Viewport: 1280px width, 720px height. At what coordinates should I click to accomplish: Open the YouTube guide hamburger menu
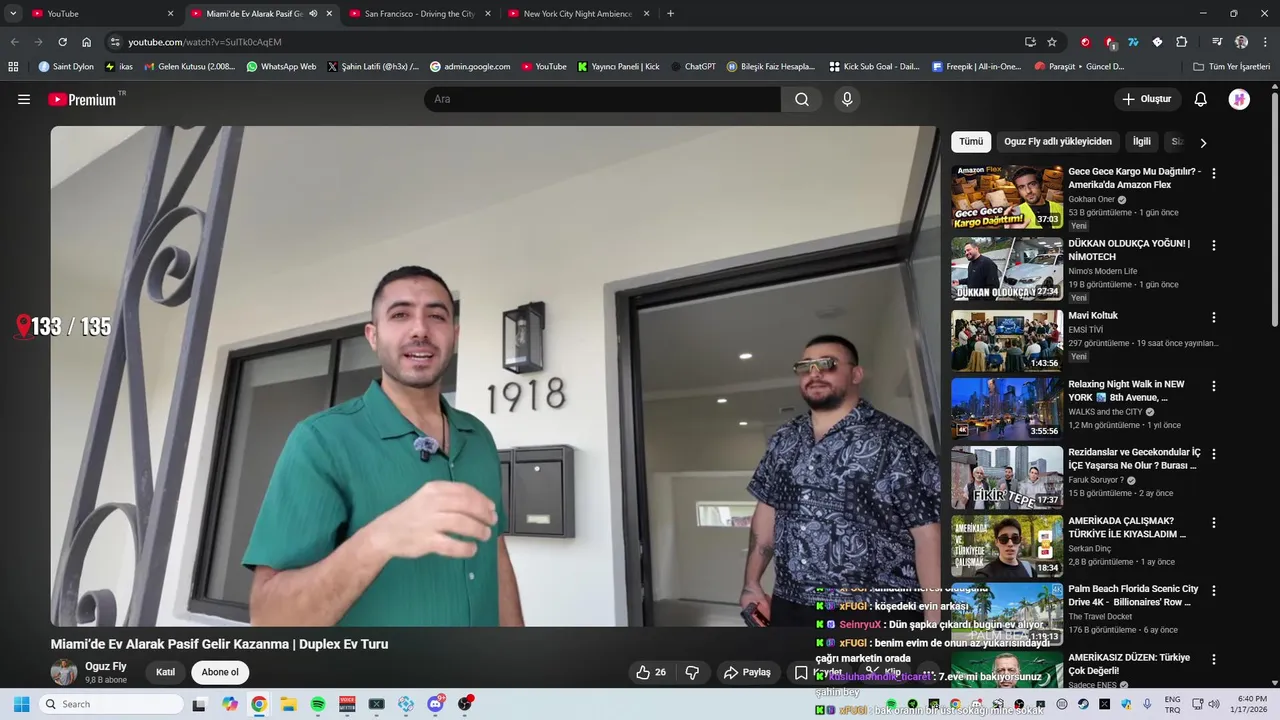24,99
